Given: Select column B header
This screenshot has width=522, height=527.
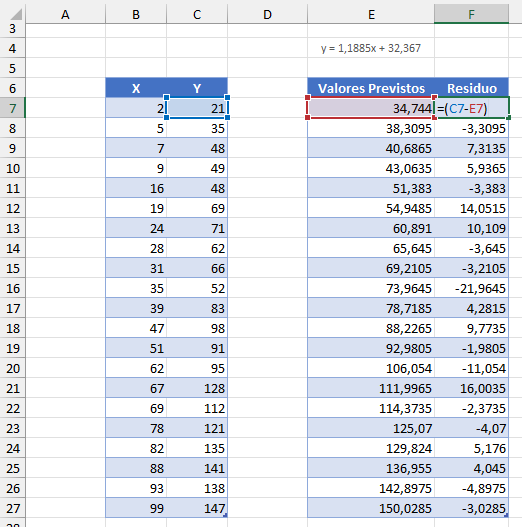Looking at the screenshot, I should point(136,14).
